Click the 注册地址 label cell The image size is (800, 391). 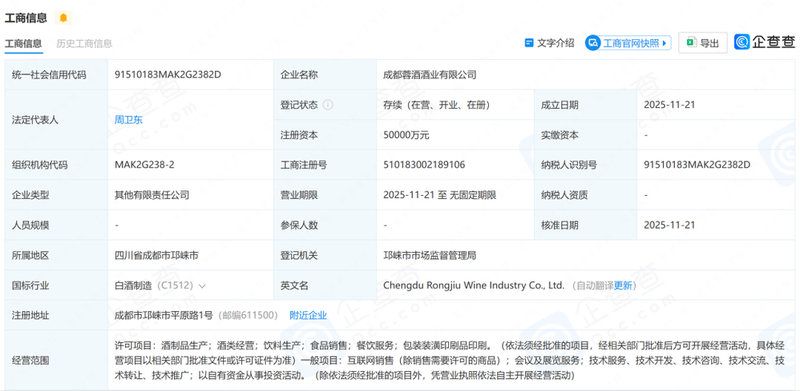click(x=56, y=315)
